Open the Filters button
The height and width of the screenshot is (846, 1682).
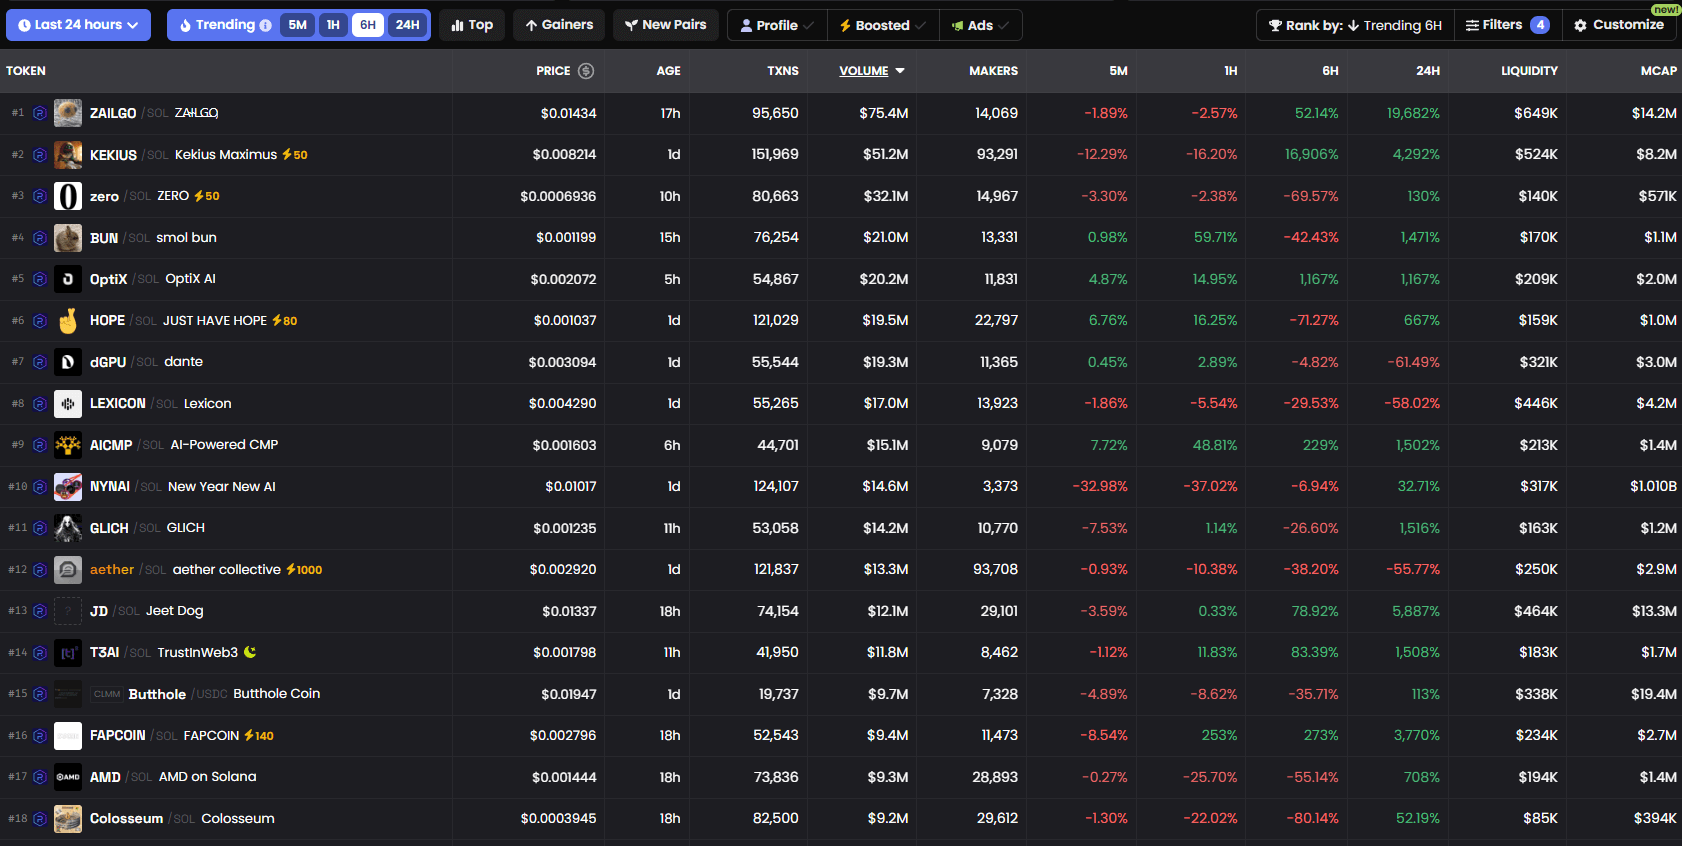(x=1507, y=25)
